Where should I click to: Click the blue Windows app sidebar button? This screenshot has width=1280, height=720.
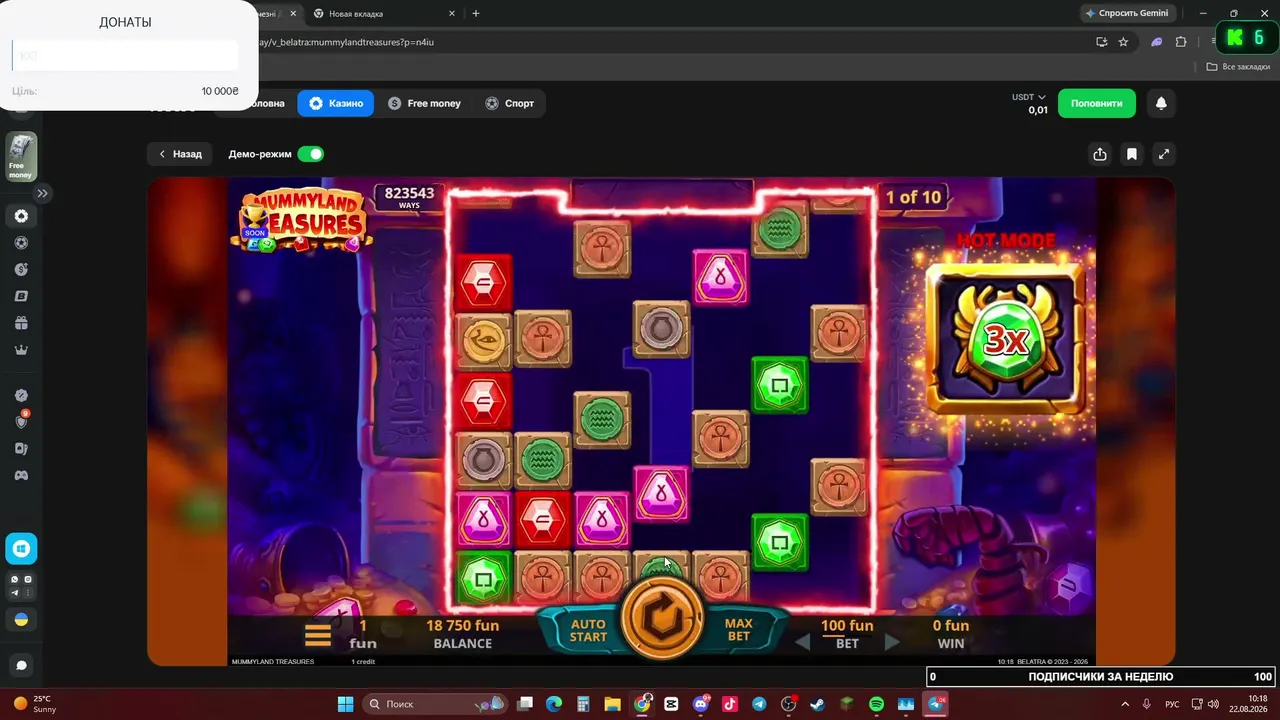21,548
